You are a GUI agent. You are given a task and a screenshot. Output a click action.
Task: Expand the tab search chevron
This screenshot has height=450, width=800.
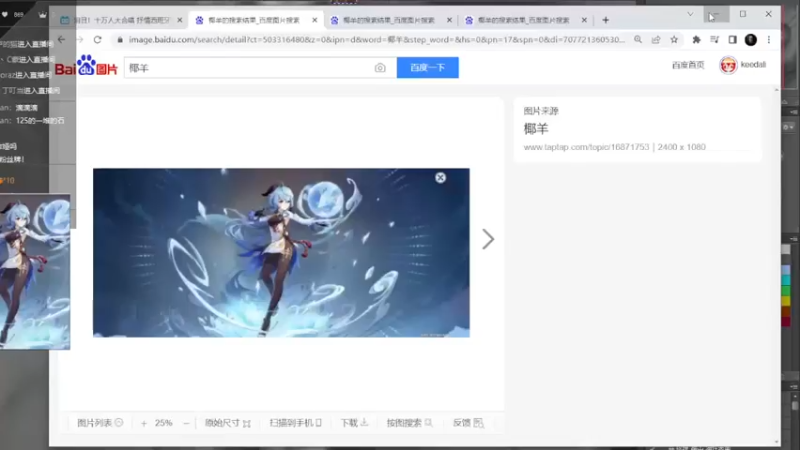point(690,14)
